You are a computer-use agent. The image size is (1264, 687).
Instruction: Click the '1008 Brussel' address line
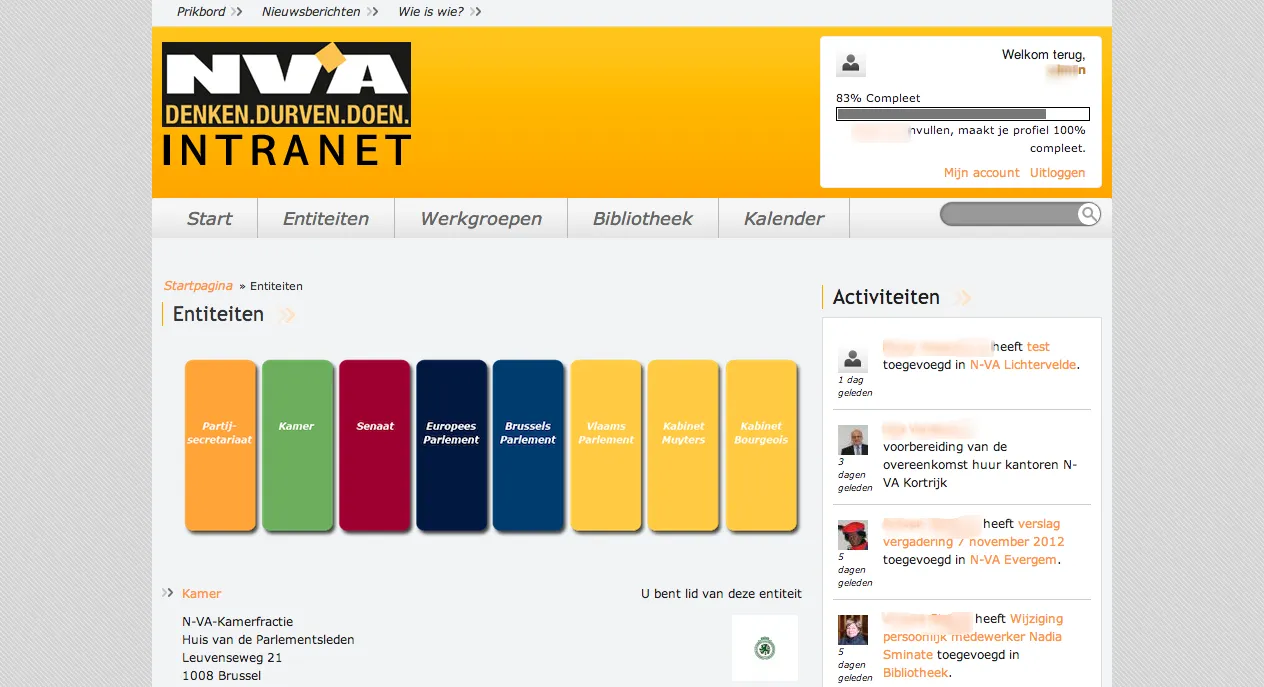pos(222,675)
